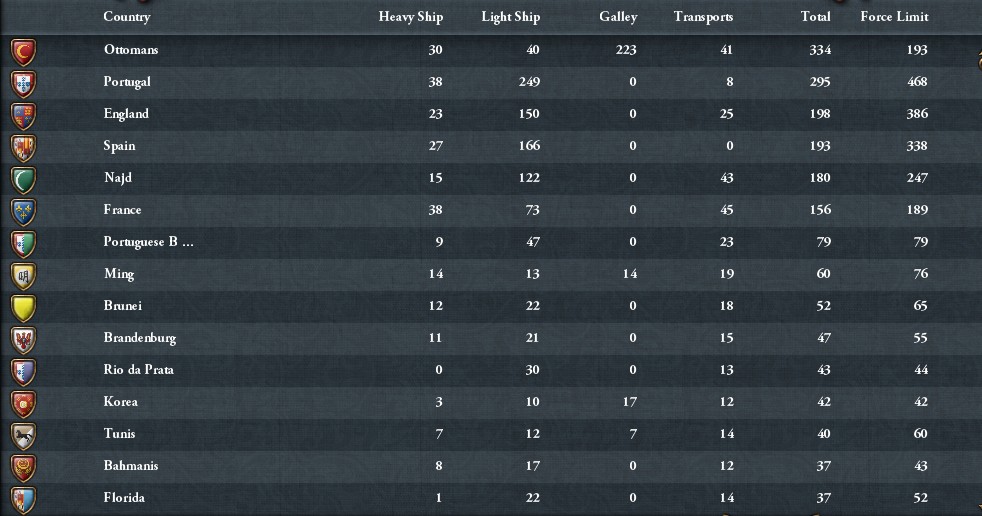Sort table by Total ships
Viewport: 982px width, 516px height.
pyautogui.click(x=815, y=17)
